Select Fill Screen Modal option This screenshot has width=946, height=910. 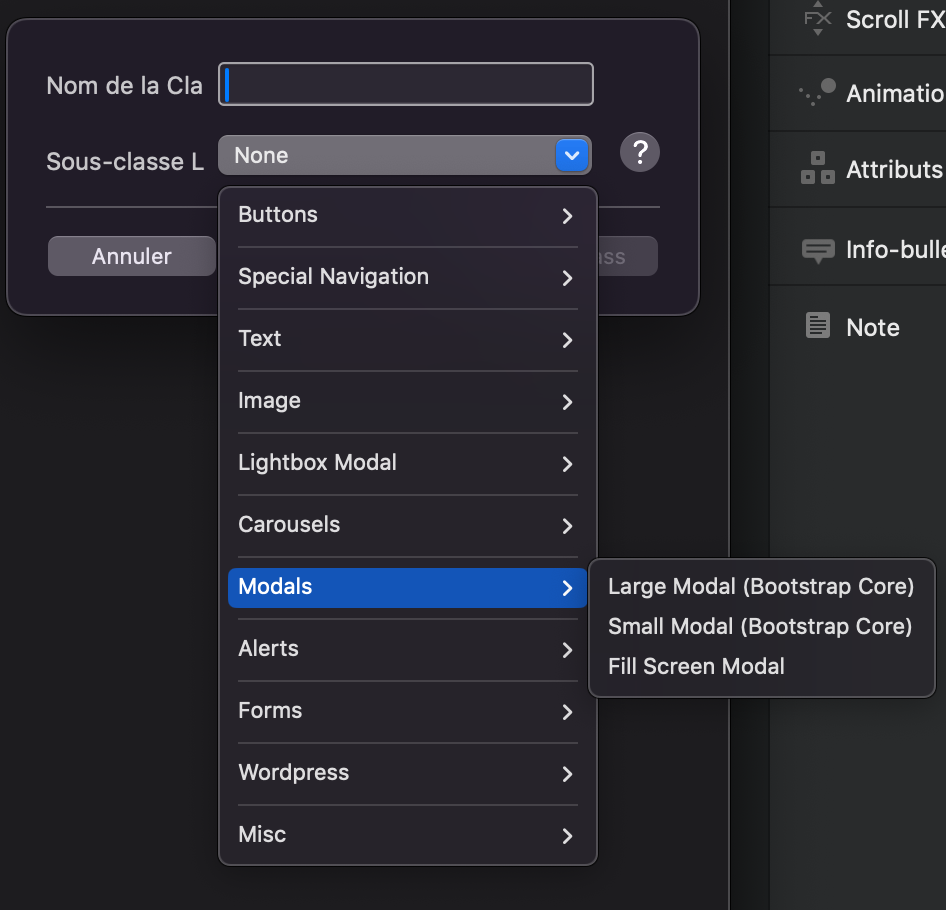pos(696,667)
